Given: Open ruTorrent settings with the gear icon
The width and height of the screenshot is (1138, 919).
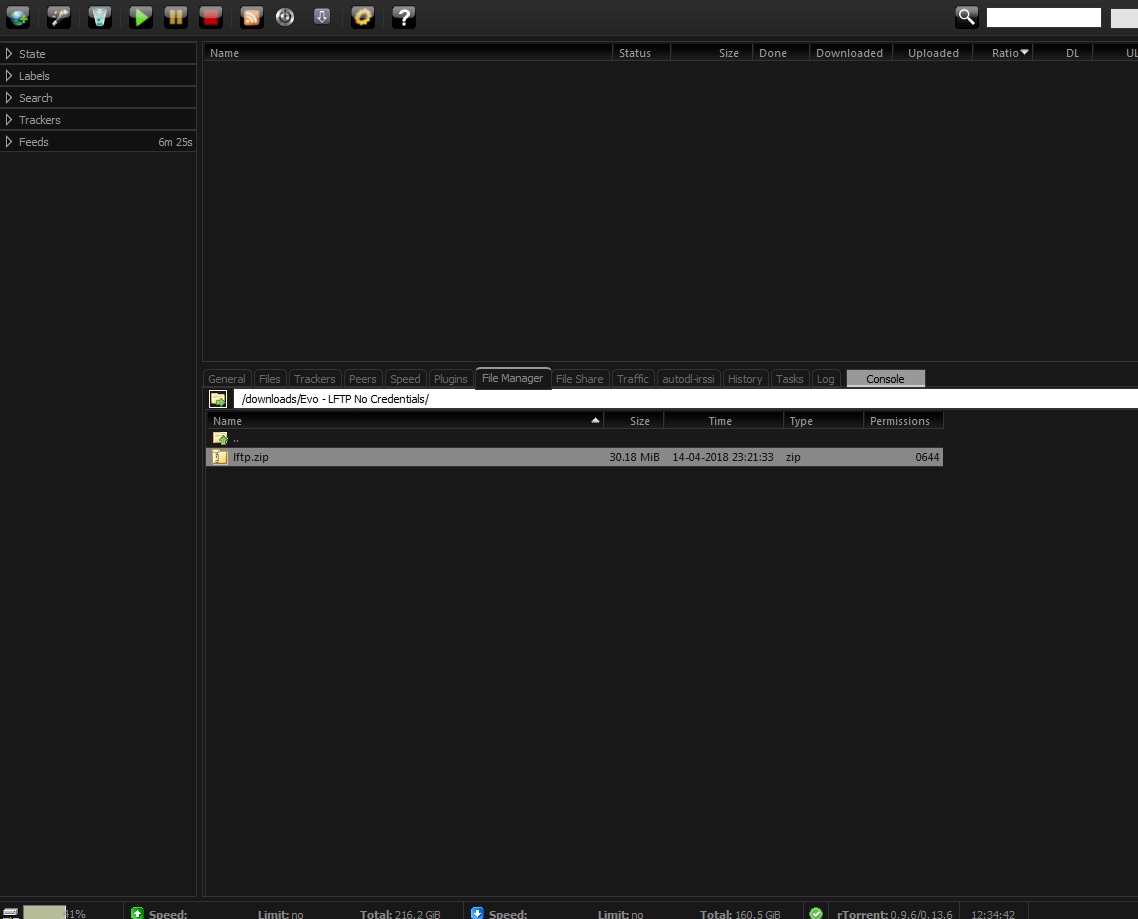Looking at the screenshot, I should tap(362, 17).
